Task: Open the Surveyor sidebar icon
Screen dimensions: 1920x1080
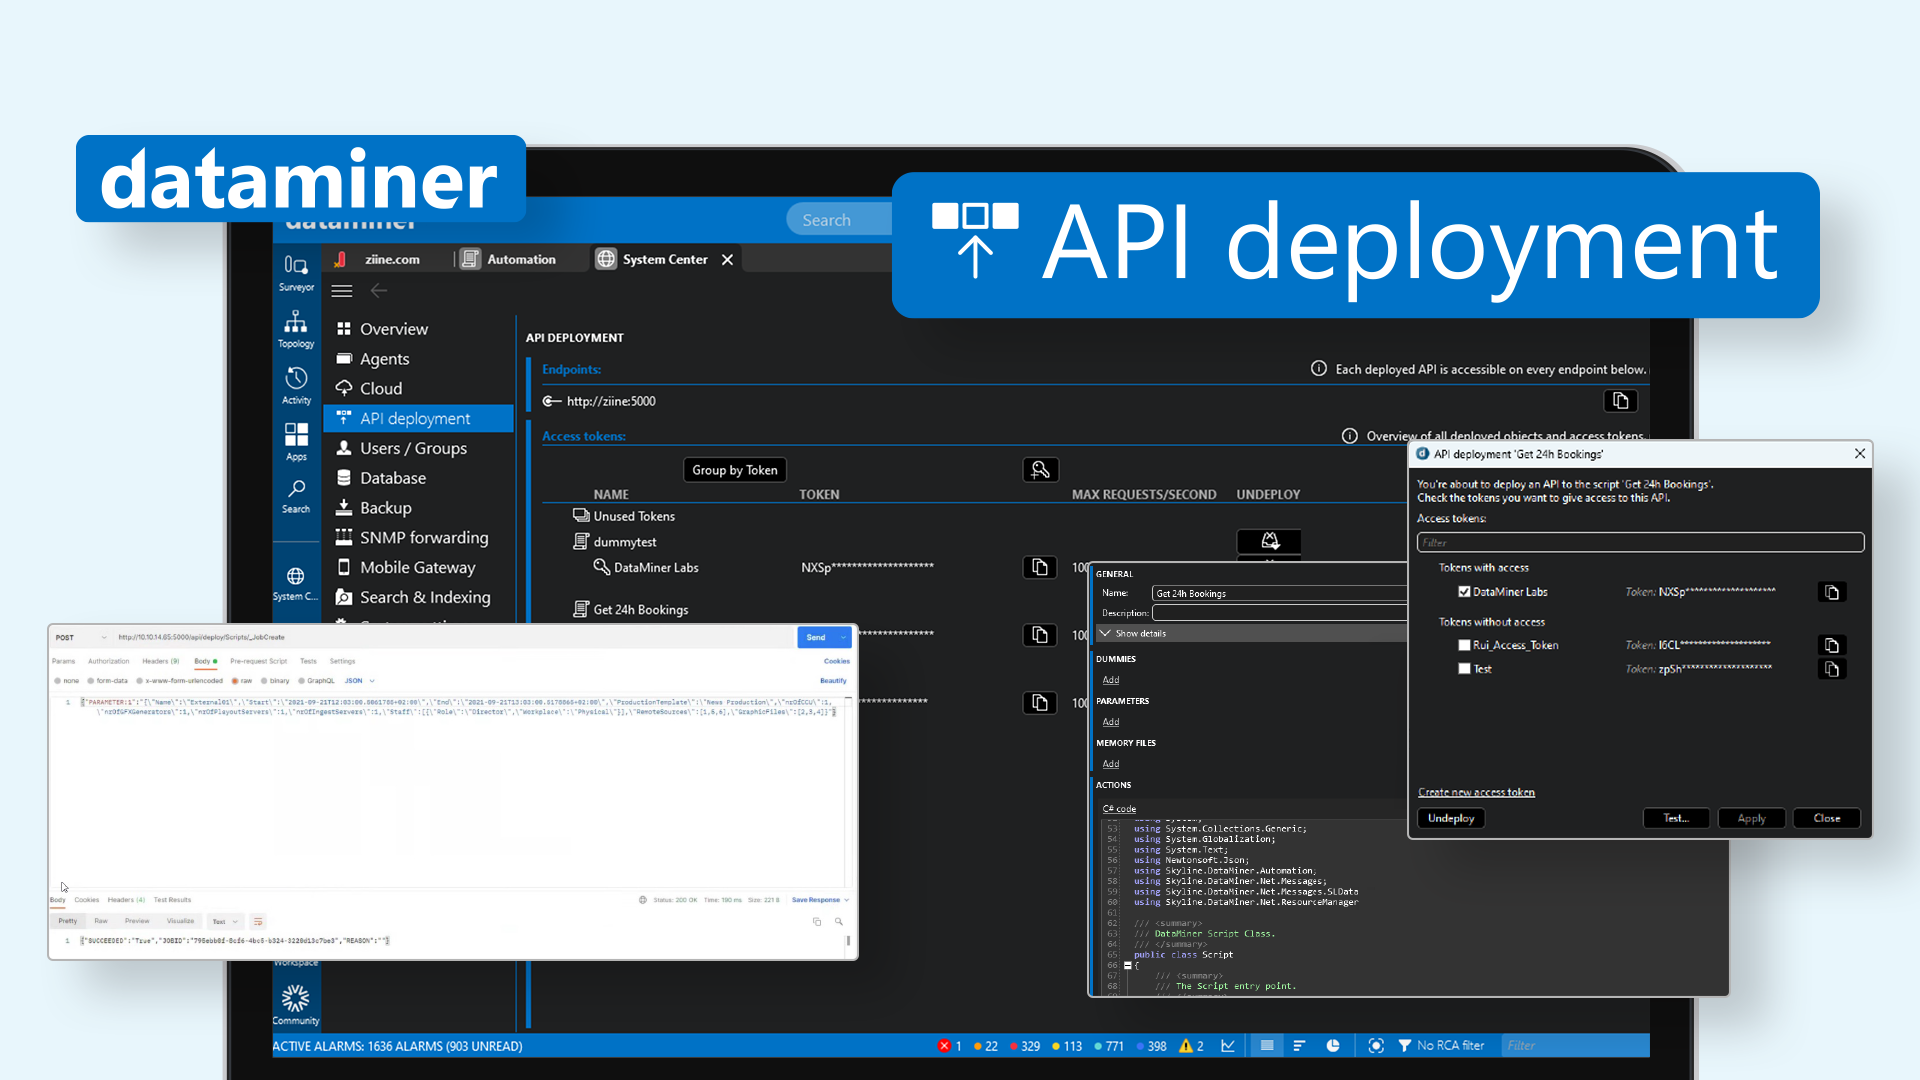Action: [x=296, y=265]
